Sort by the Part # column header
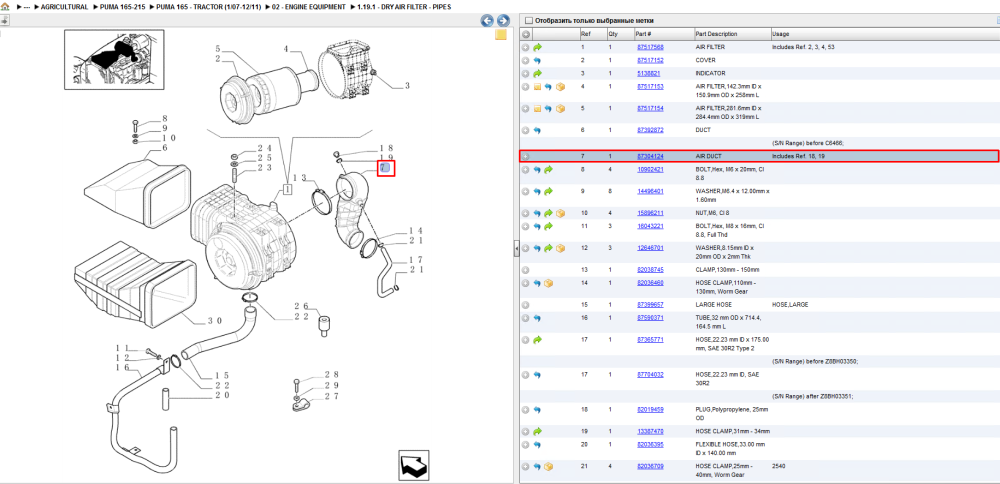 click(643, 34)
